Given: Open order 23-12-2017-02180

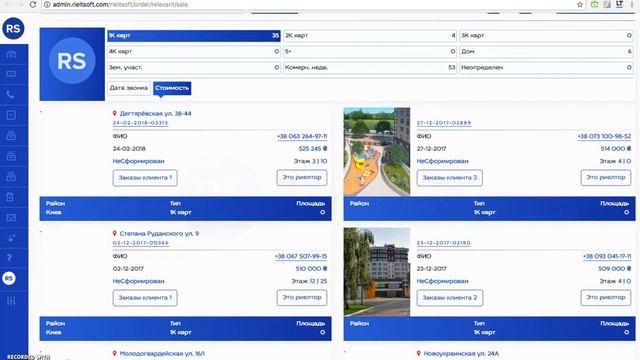Looking at the screenshot, I should [444, 243].
